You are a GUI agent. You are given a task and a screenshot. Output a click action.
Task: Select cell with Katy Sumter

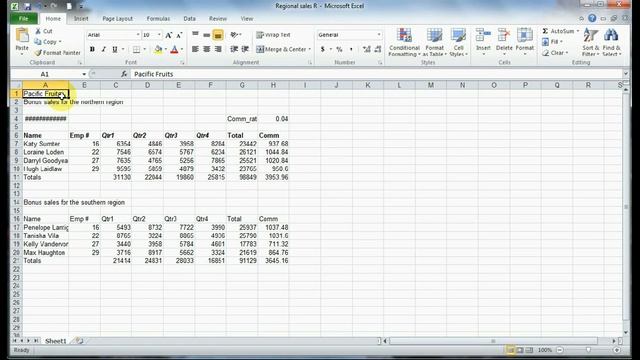45,144
